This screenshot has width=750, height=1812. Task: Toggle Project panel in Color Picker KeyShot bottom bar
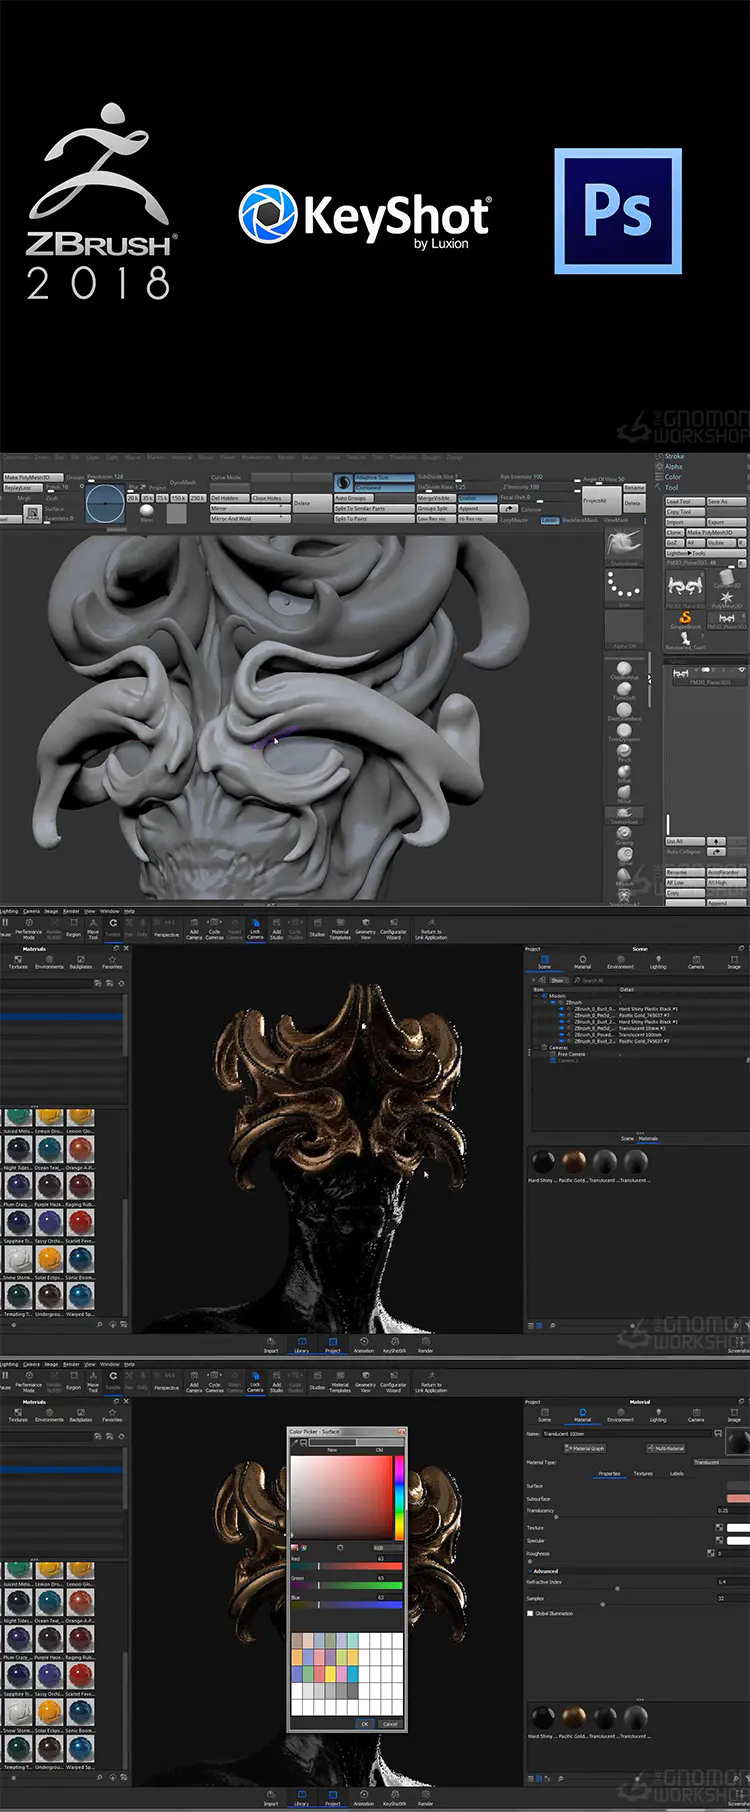coord(333,1797)
